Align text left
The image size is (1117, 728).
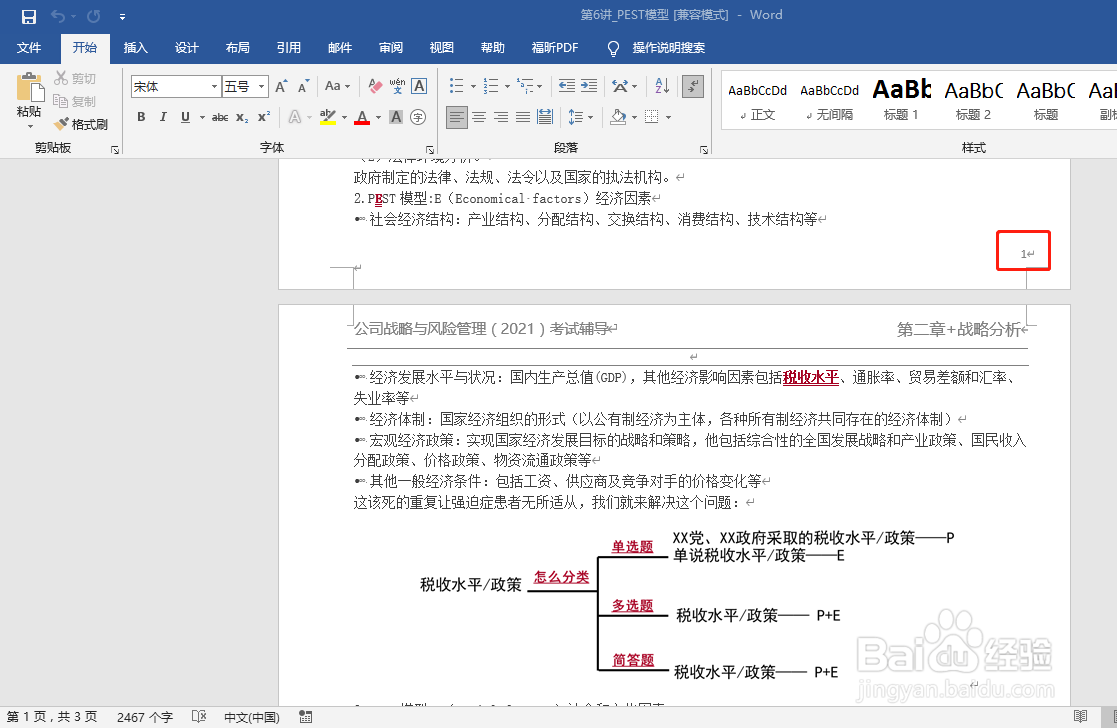click(x=457, y=117)
